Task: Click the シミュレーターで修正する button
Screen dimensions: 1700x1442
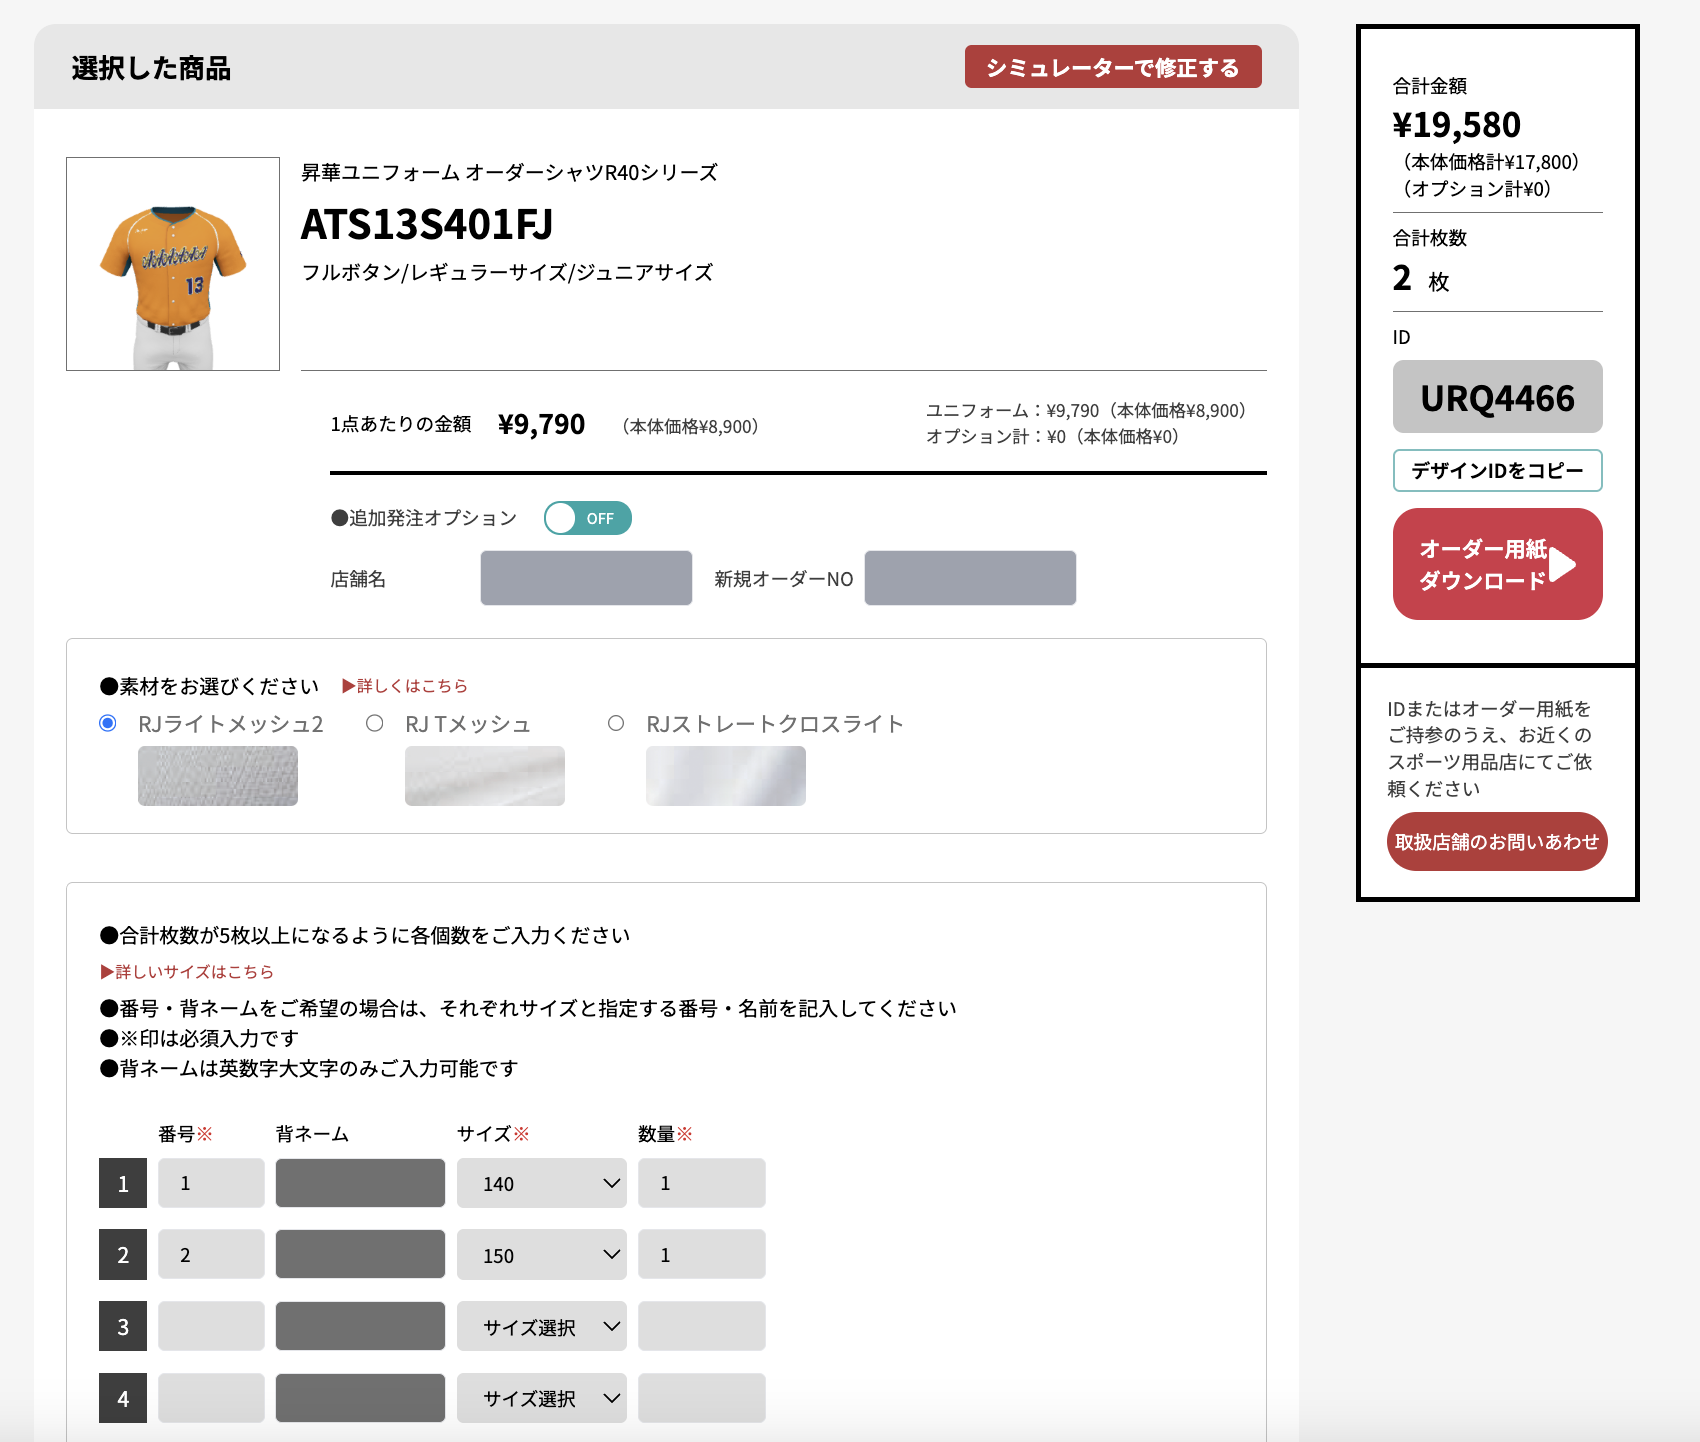Action: 1113,67
